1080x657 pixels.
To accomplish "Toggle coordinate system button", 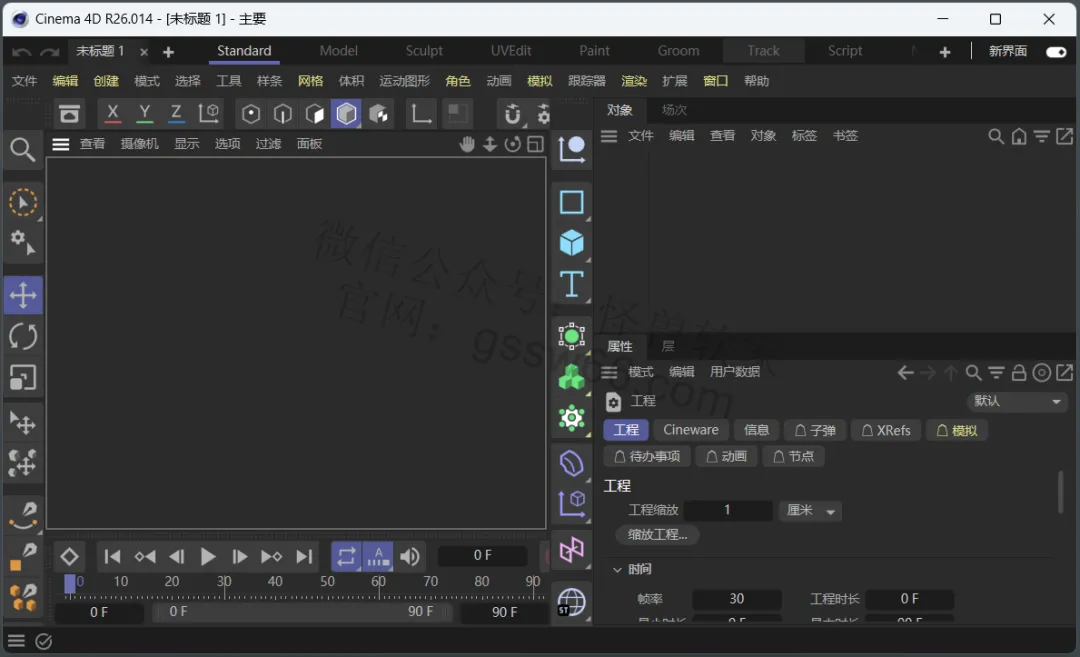I will coord(209,113).
